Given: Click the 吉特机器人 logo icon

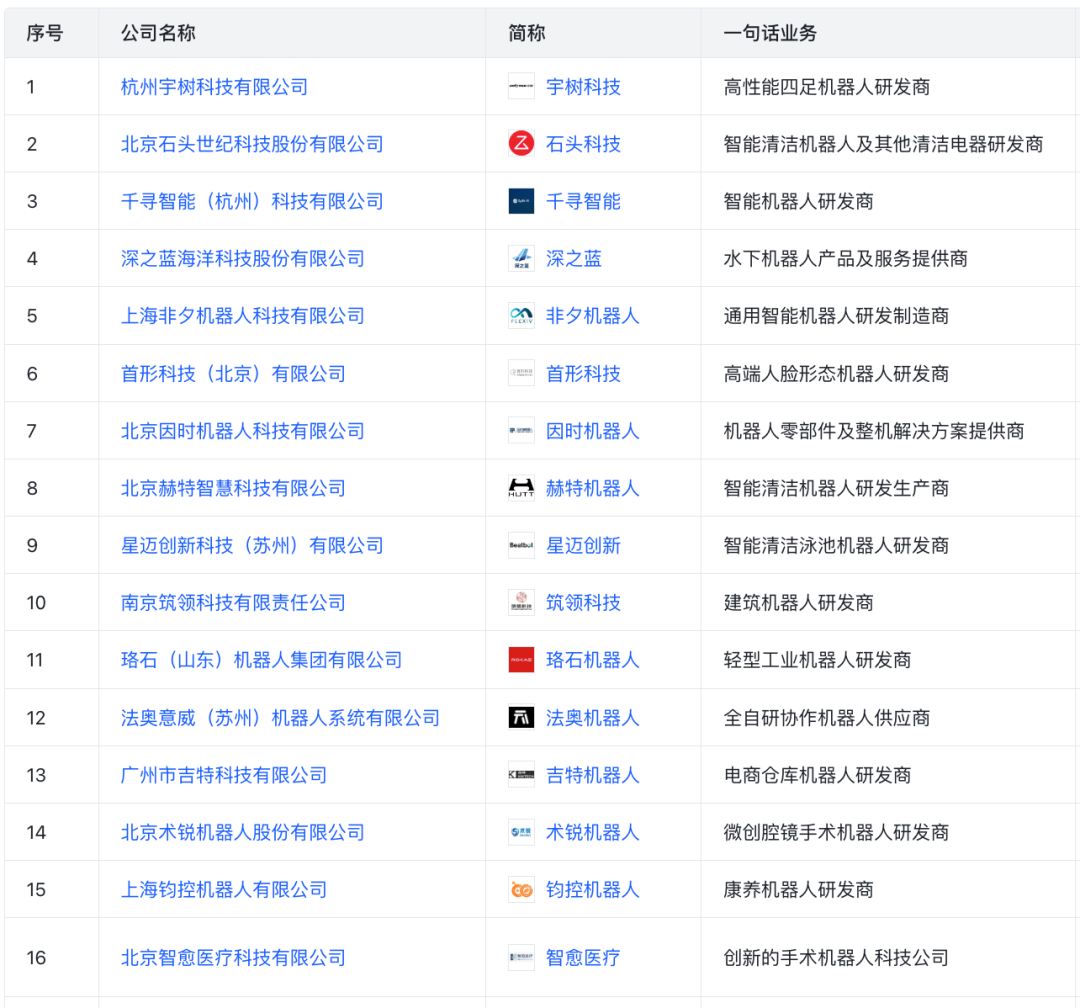Looking at the screenshot, I should click(521, 774).
